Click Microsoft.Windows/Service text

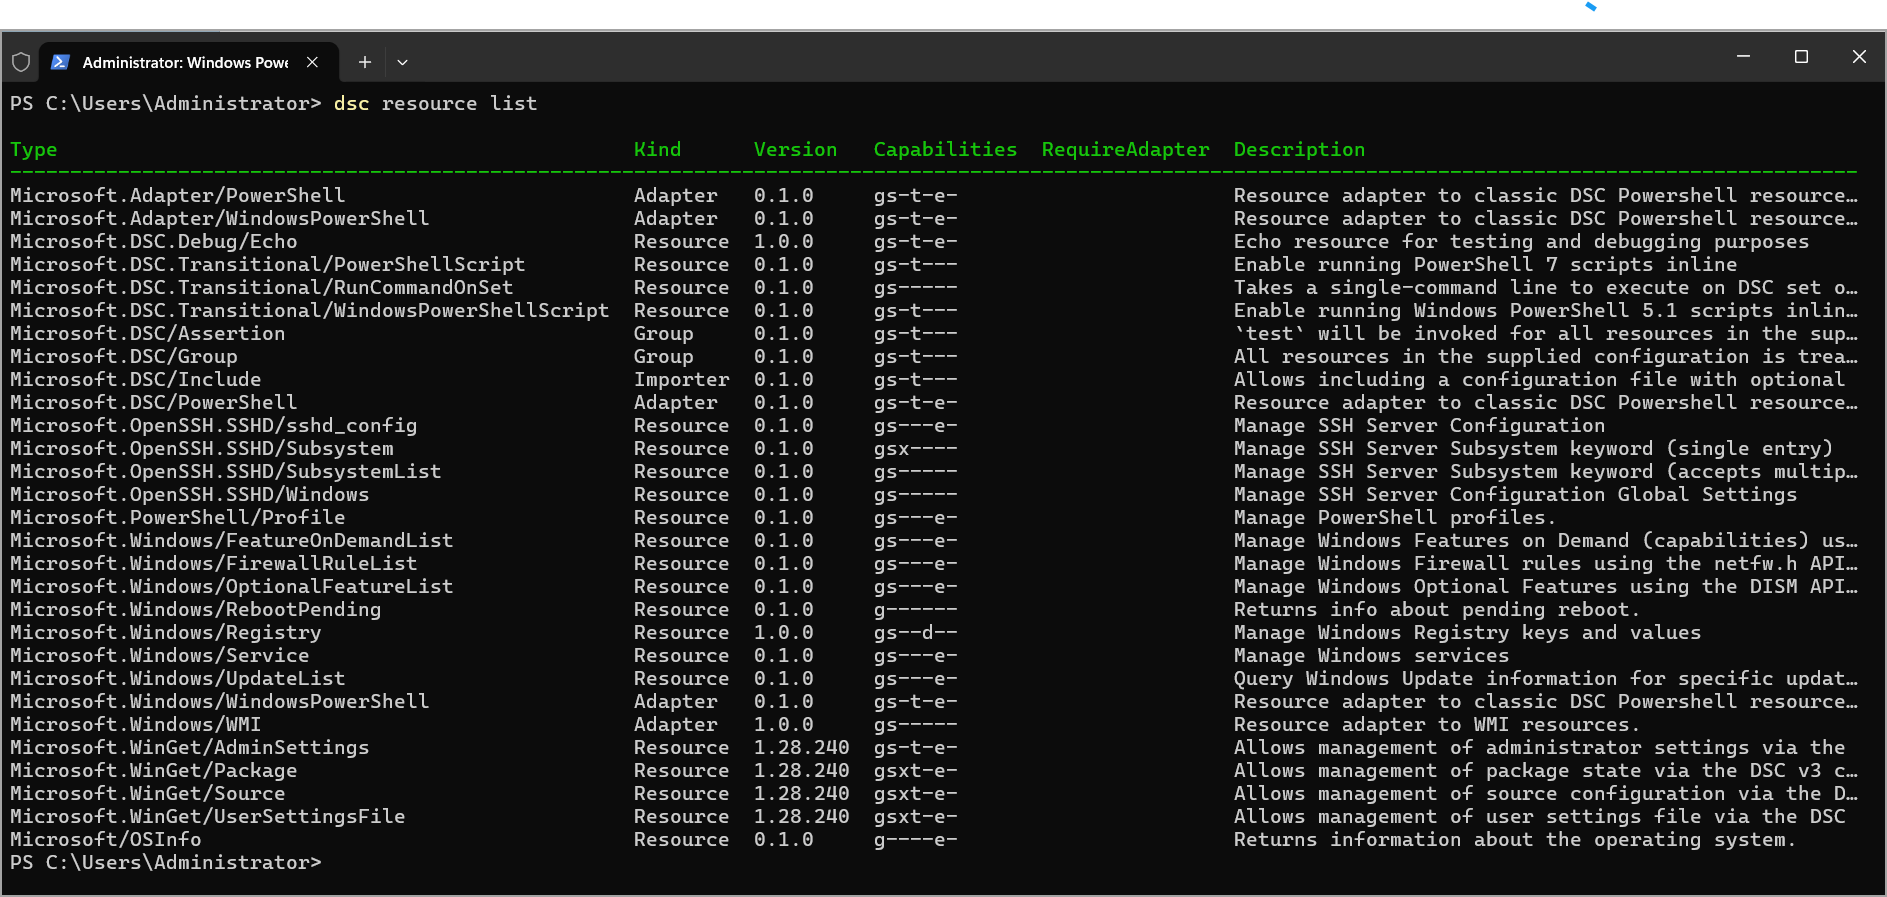159,656
